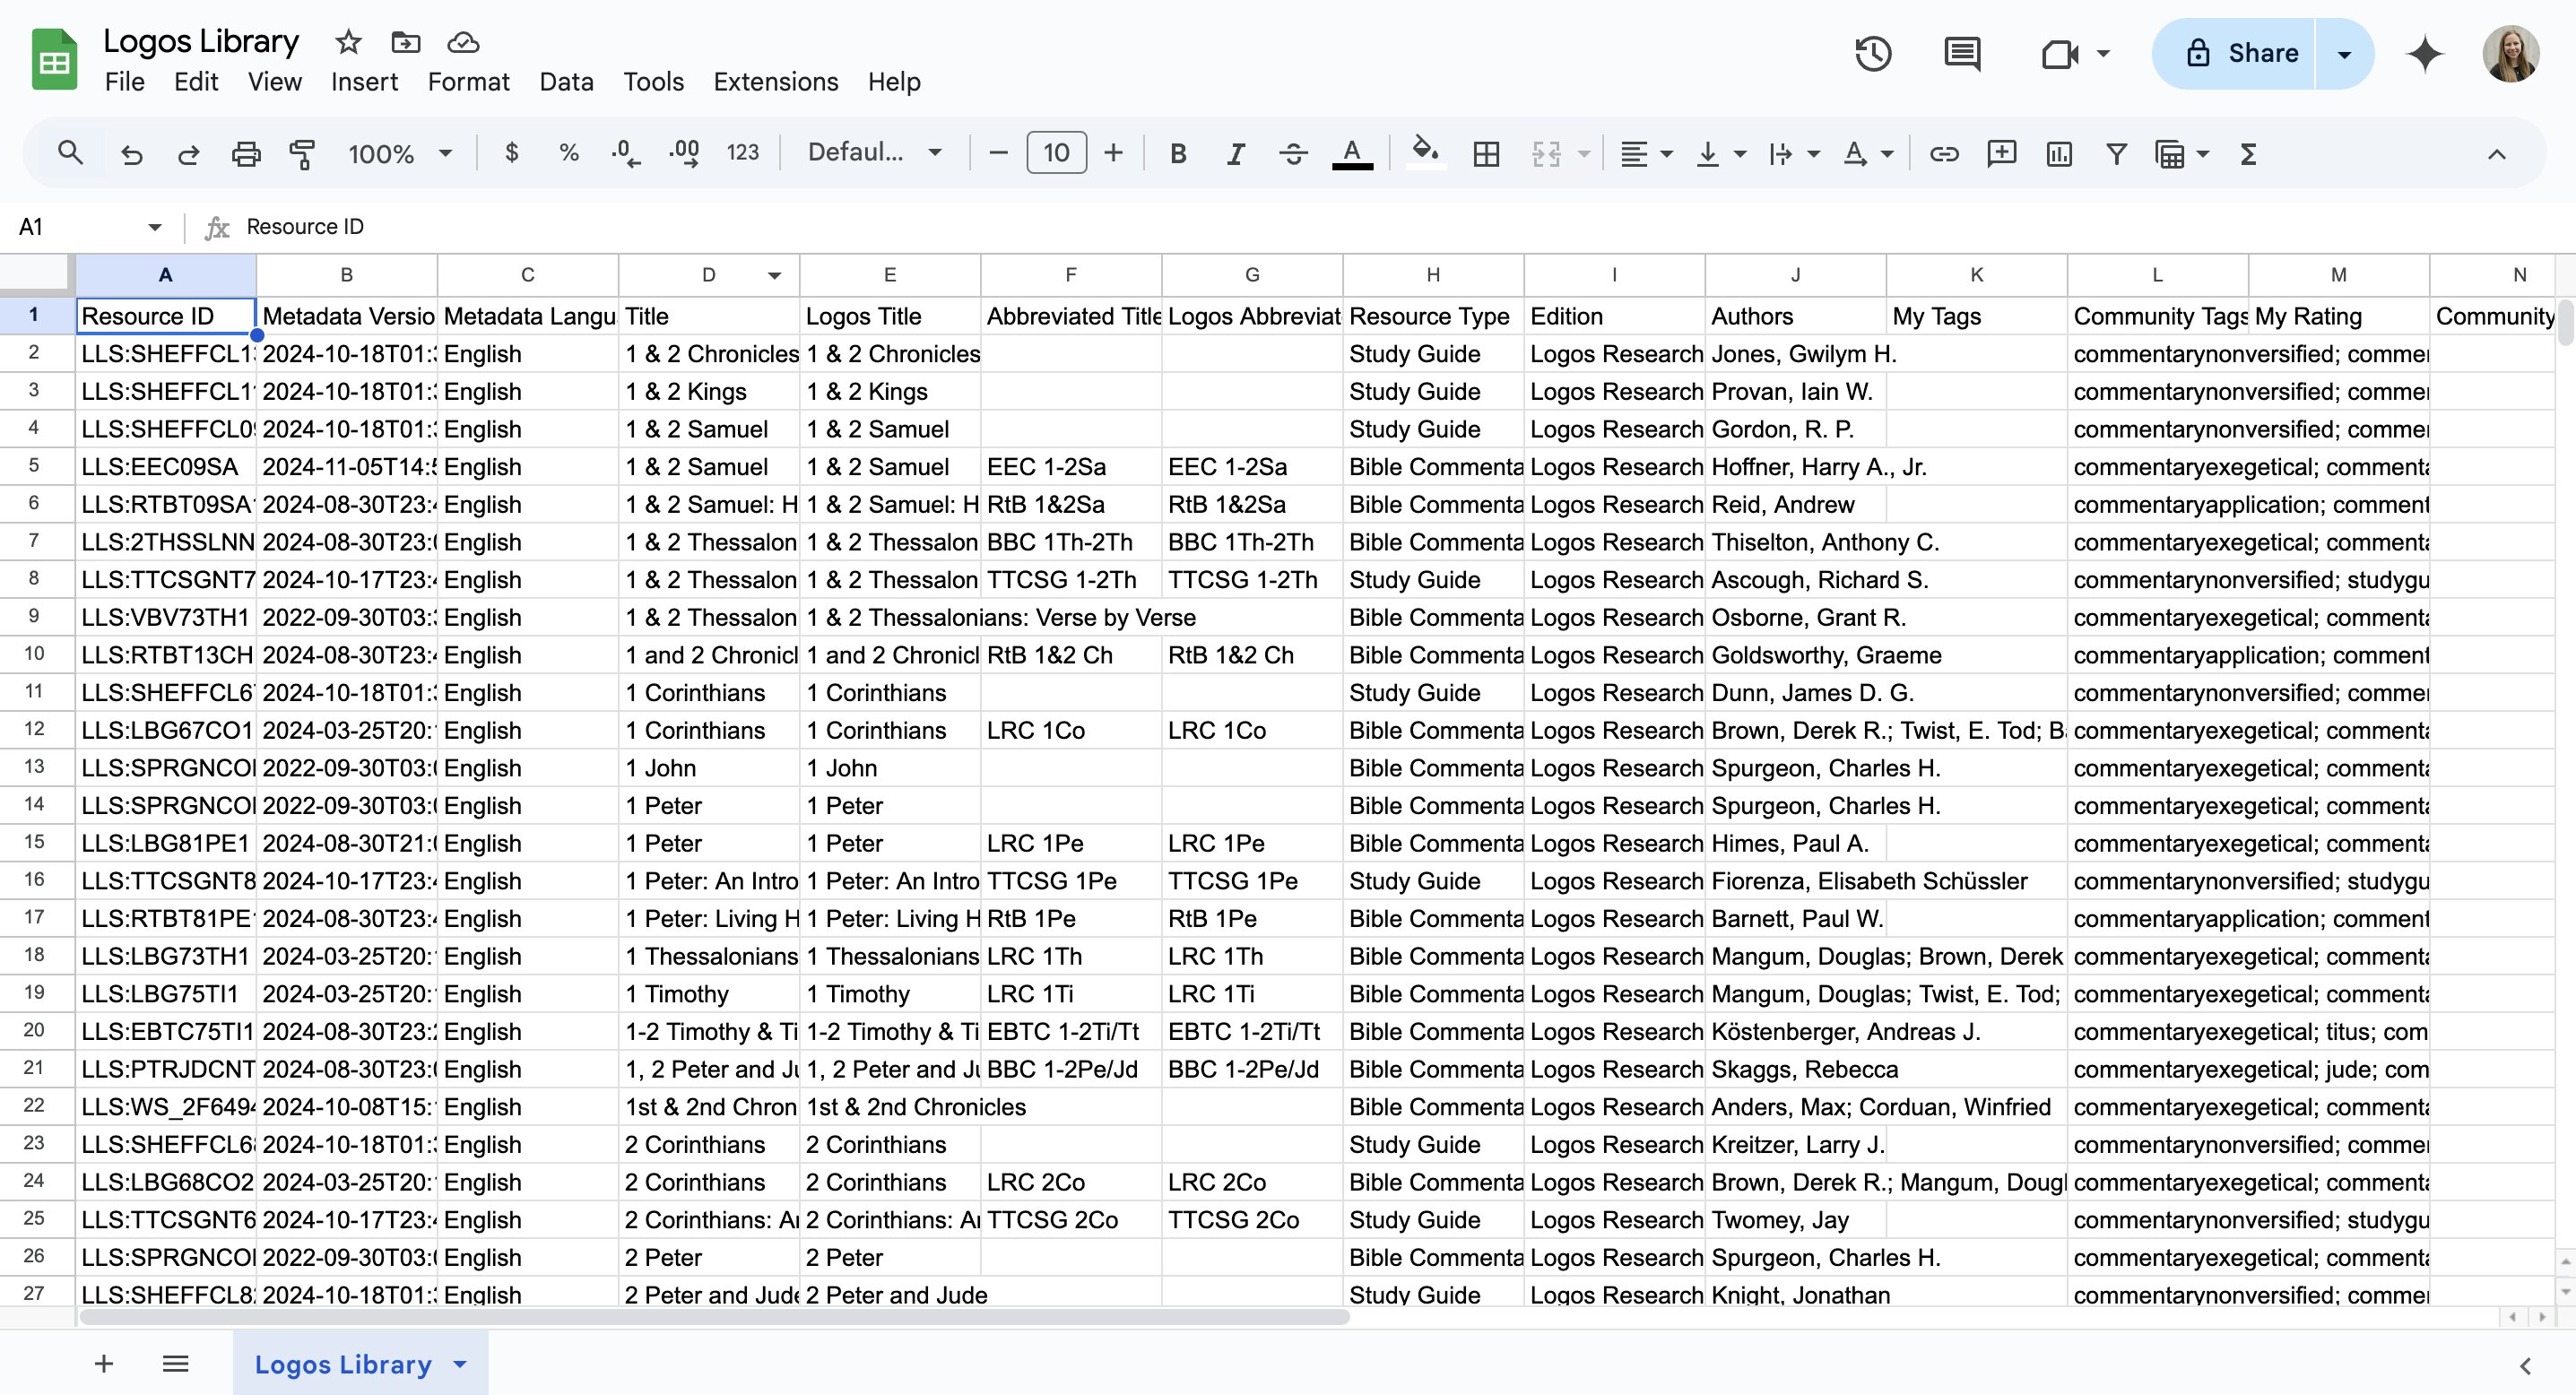
Task: Move the document with the folder icon
Action: coord(405,42)
